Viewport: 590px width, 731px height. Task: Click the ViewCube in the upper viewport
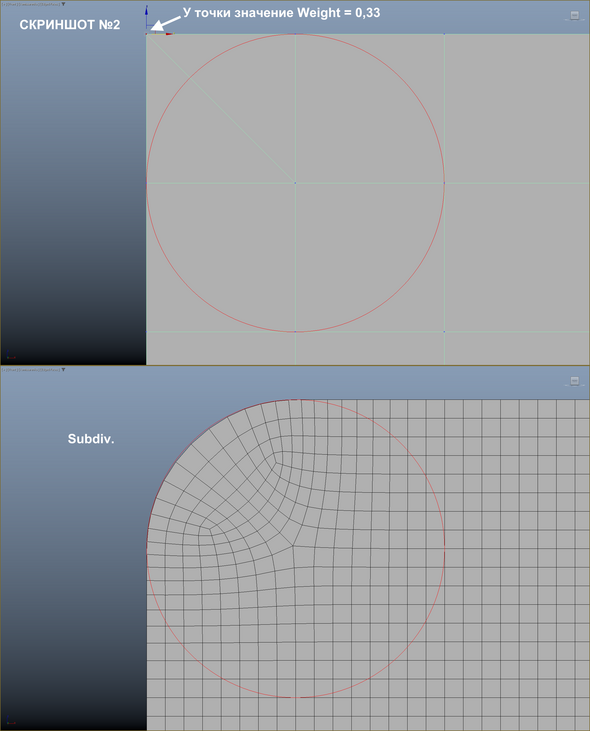click(575, 16)
